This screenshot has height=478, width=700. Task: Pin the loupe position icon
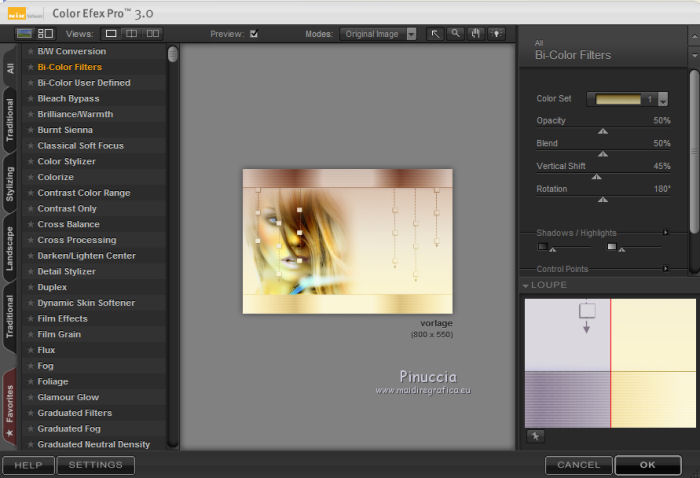pyautogui.click(x=535, y=436)
